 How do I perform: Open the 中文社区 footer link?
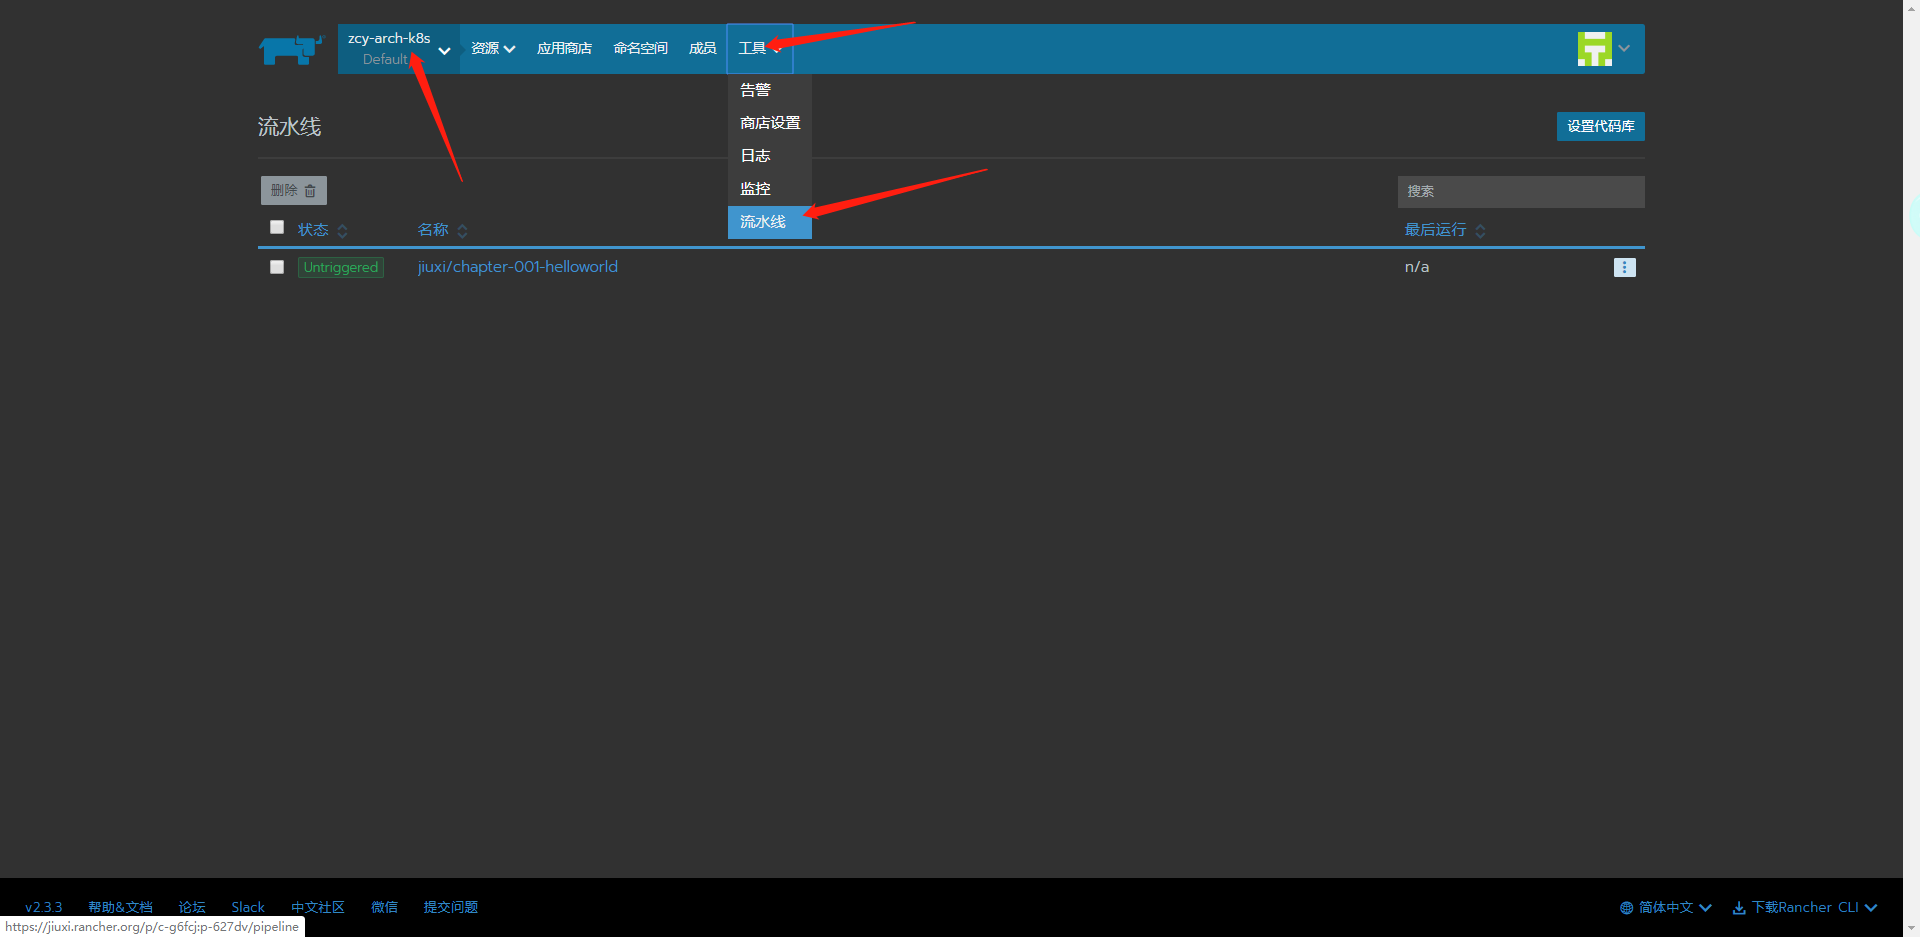318,908
